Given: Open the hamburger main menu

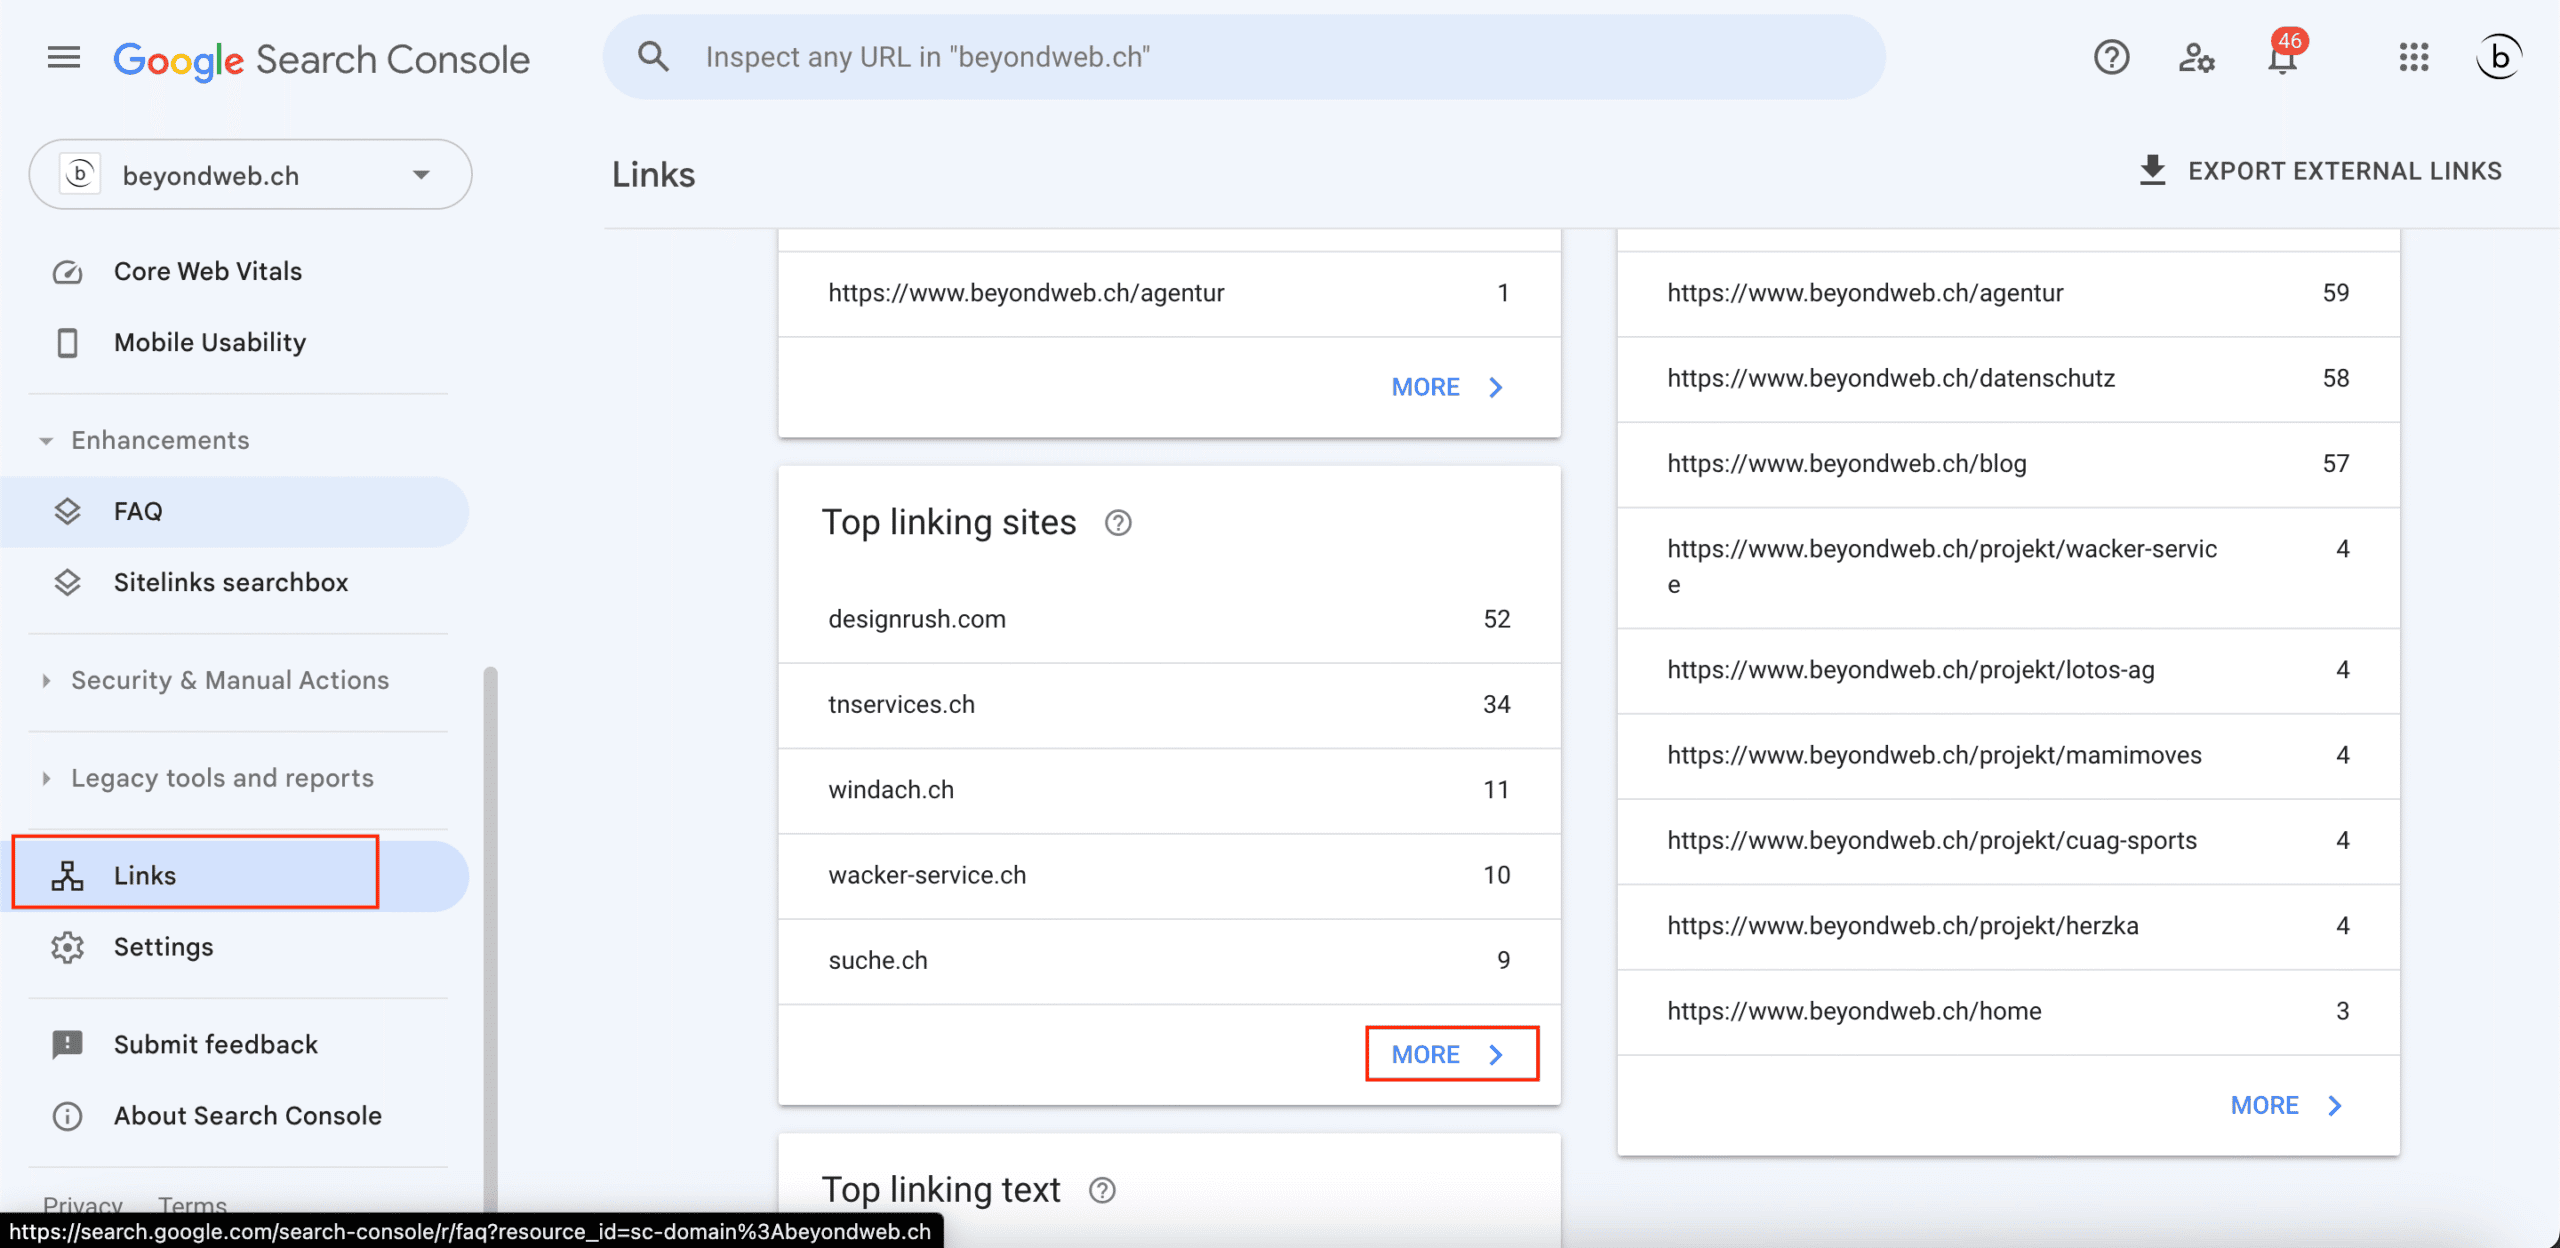Looking at the screenshot, I should pyautogui.click(x=64, y=57).
